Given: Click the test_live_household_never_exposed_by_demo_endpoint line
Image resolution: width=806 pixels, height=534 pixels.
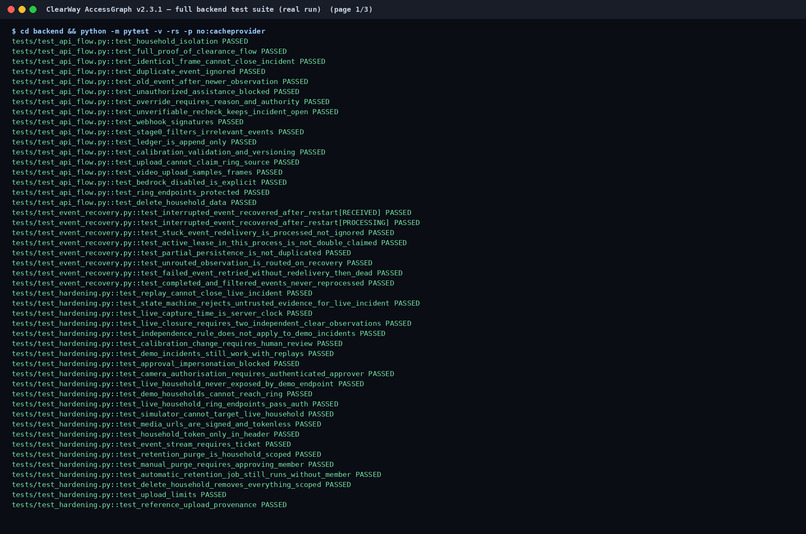Looking at the screenshot, I should click(x=188, y=383).
